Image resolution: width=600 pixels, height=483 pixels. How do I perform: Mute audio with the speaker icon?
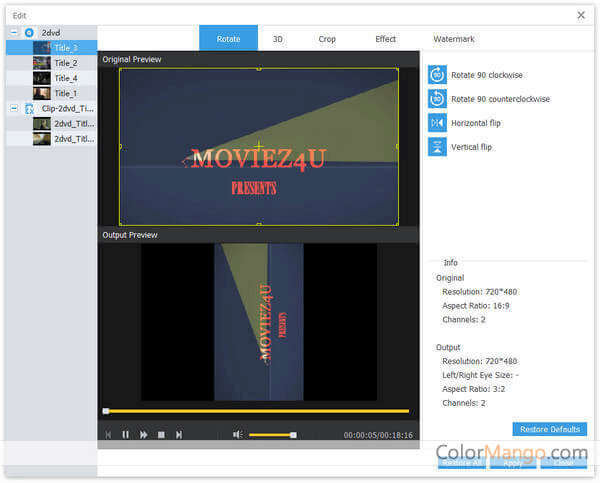tap(238, 435)
